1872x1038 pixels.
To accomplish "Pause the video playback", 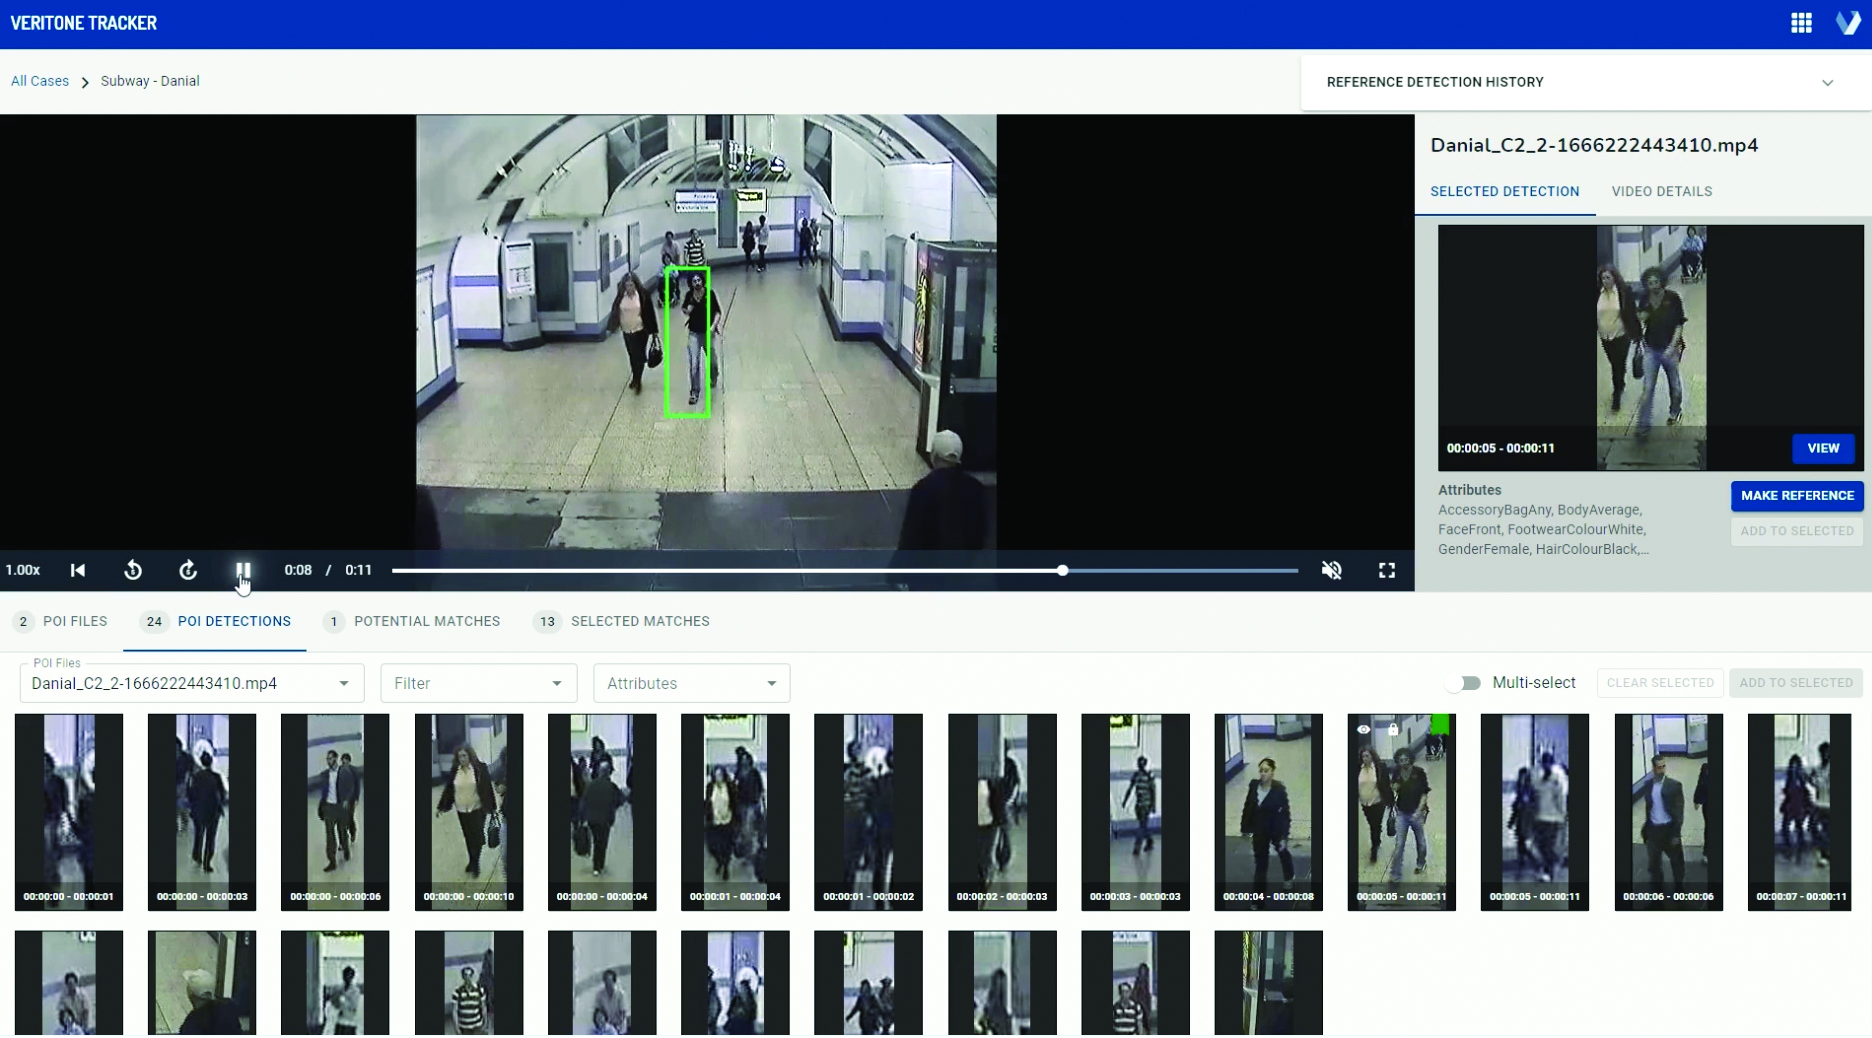I will point(242,570).
